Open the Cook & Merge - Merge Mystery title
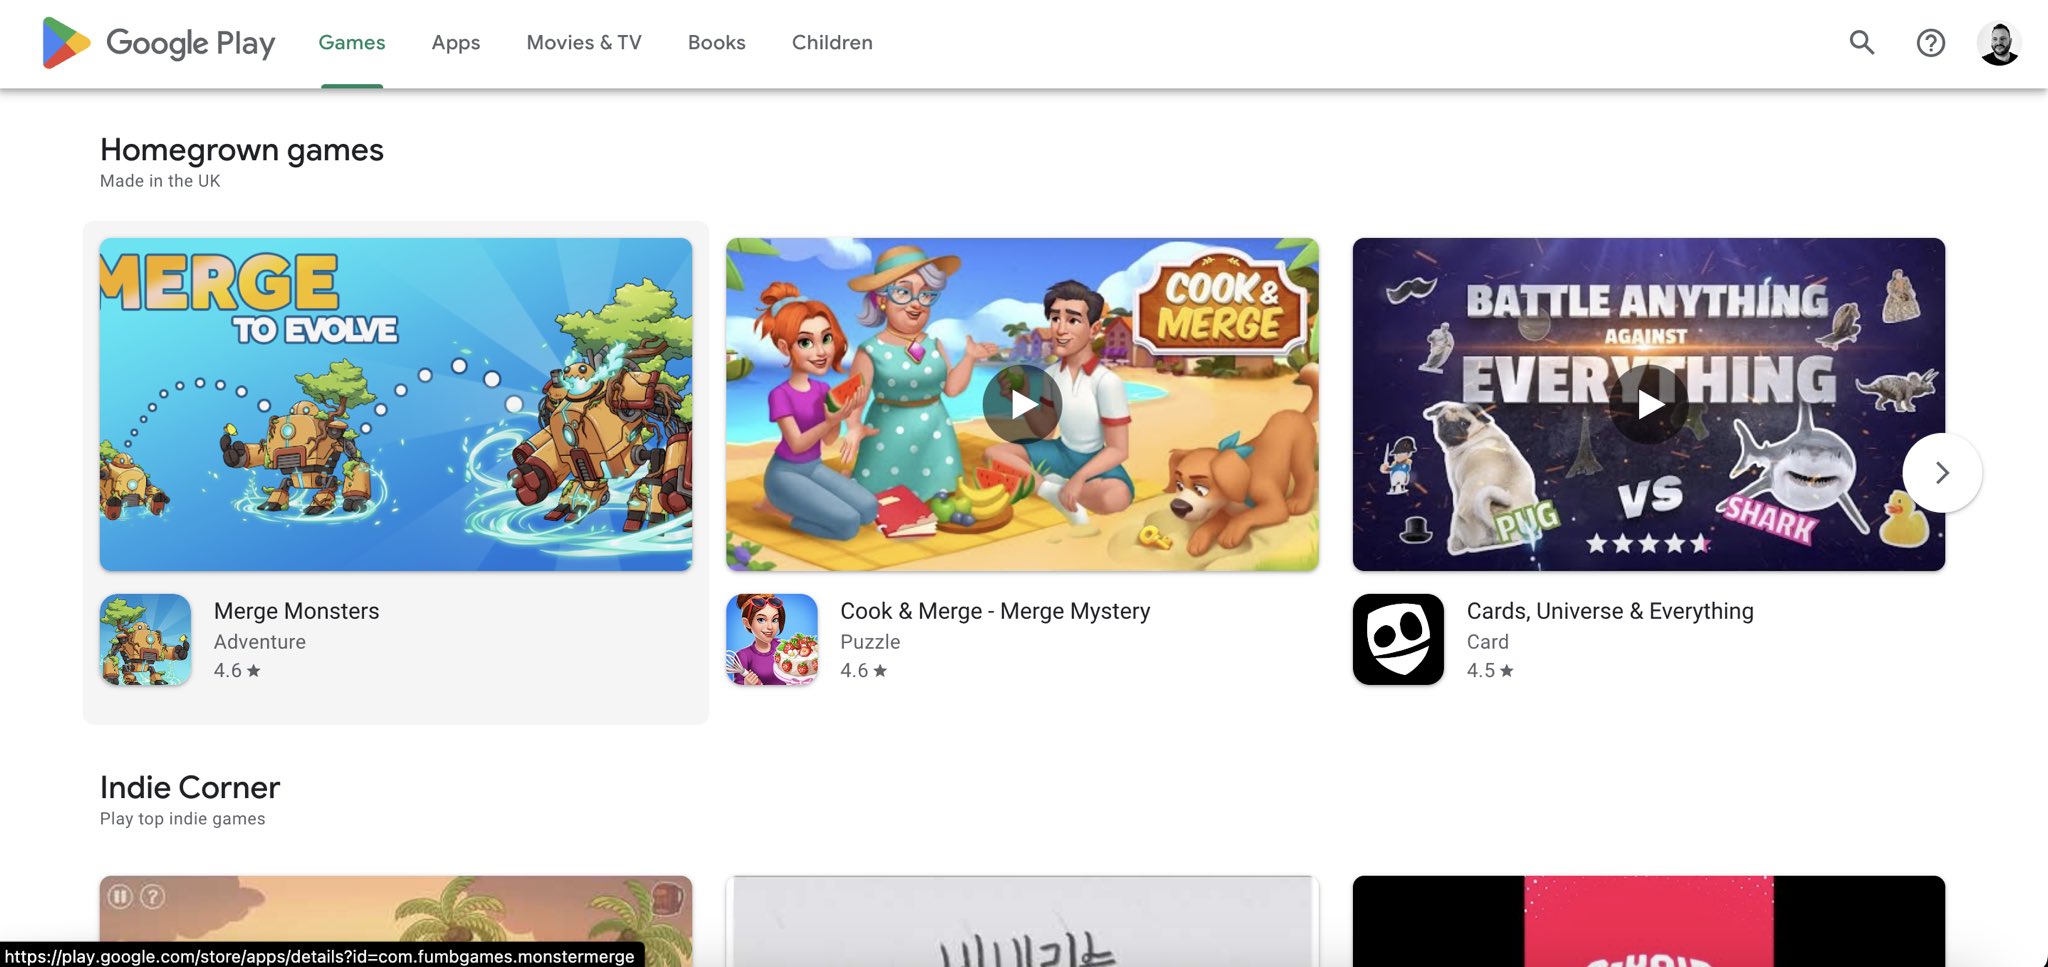The height and width of the screenshot is (967, 2048). pyautogui.click(x=995, y=611)
